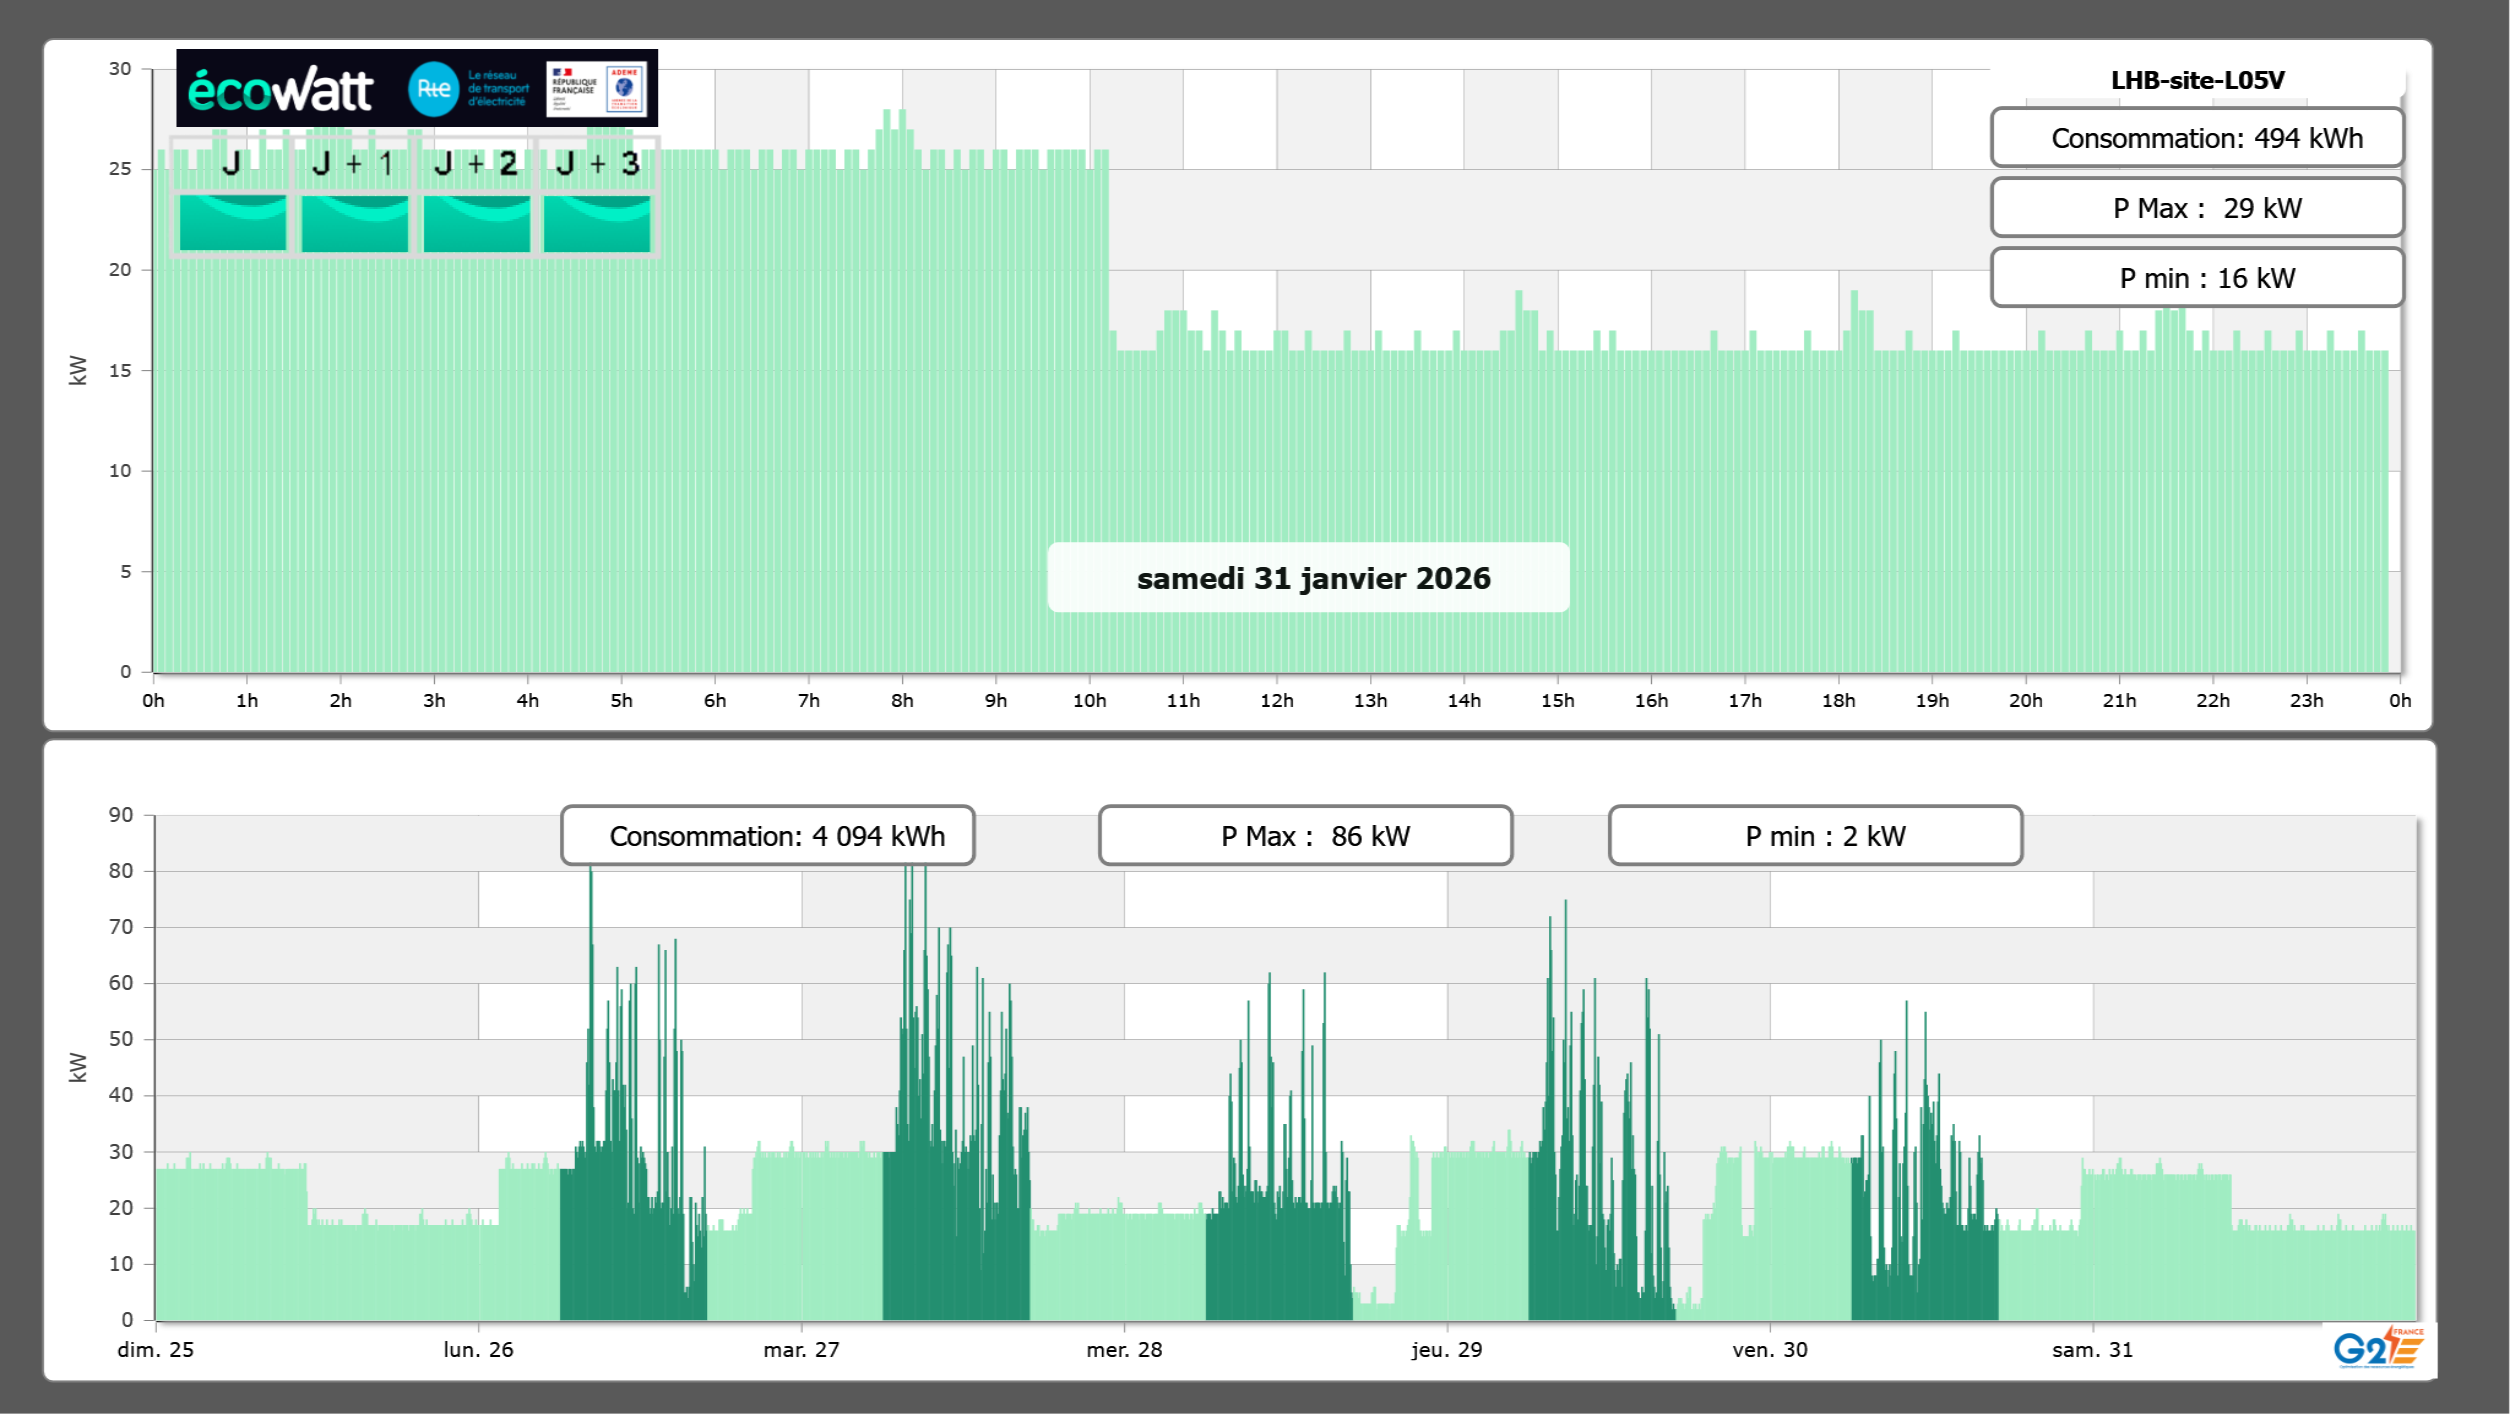Click the Consommation: 494 kWh box

point(2197,138)
